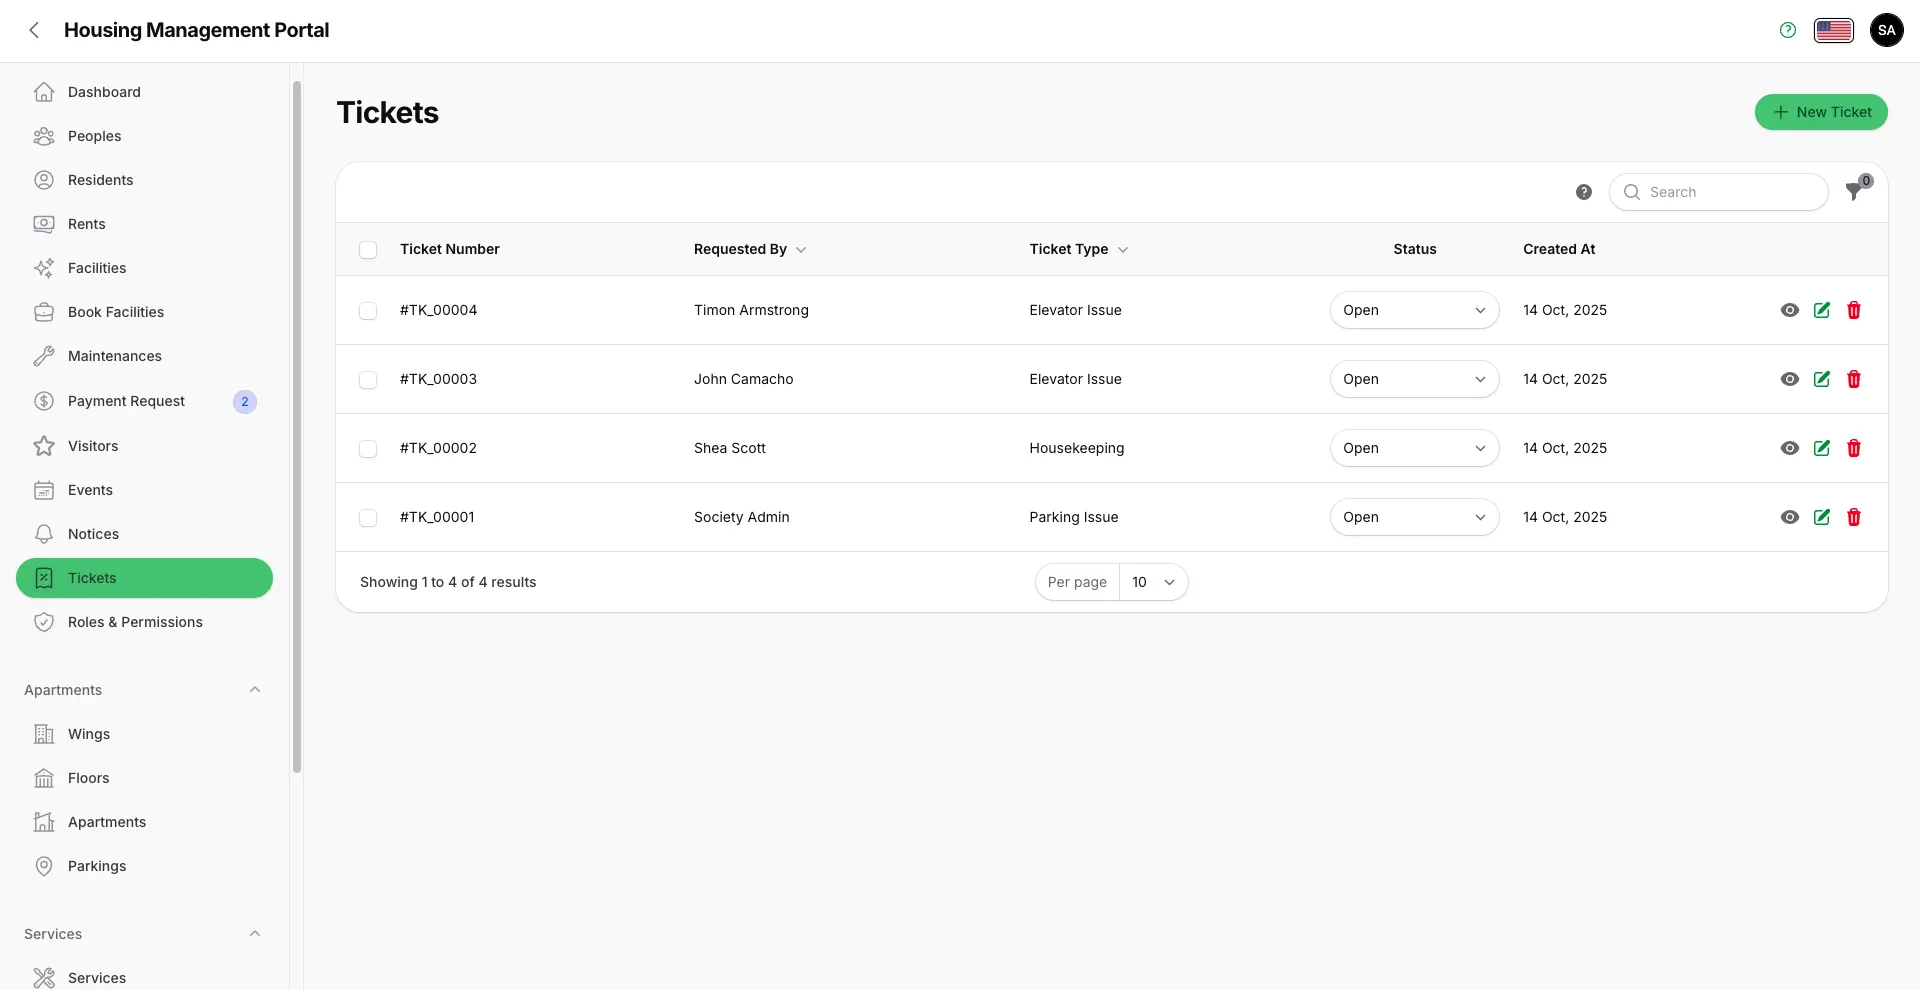View ticket #TK_00002 using the eye icon
Image resolution: width=1920 pixels, height=990 pixels.
click(1789, 448)
